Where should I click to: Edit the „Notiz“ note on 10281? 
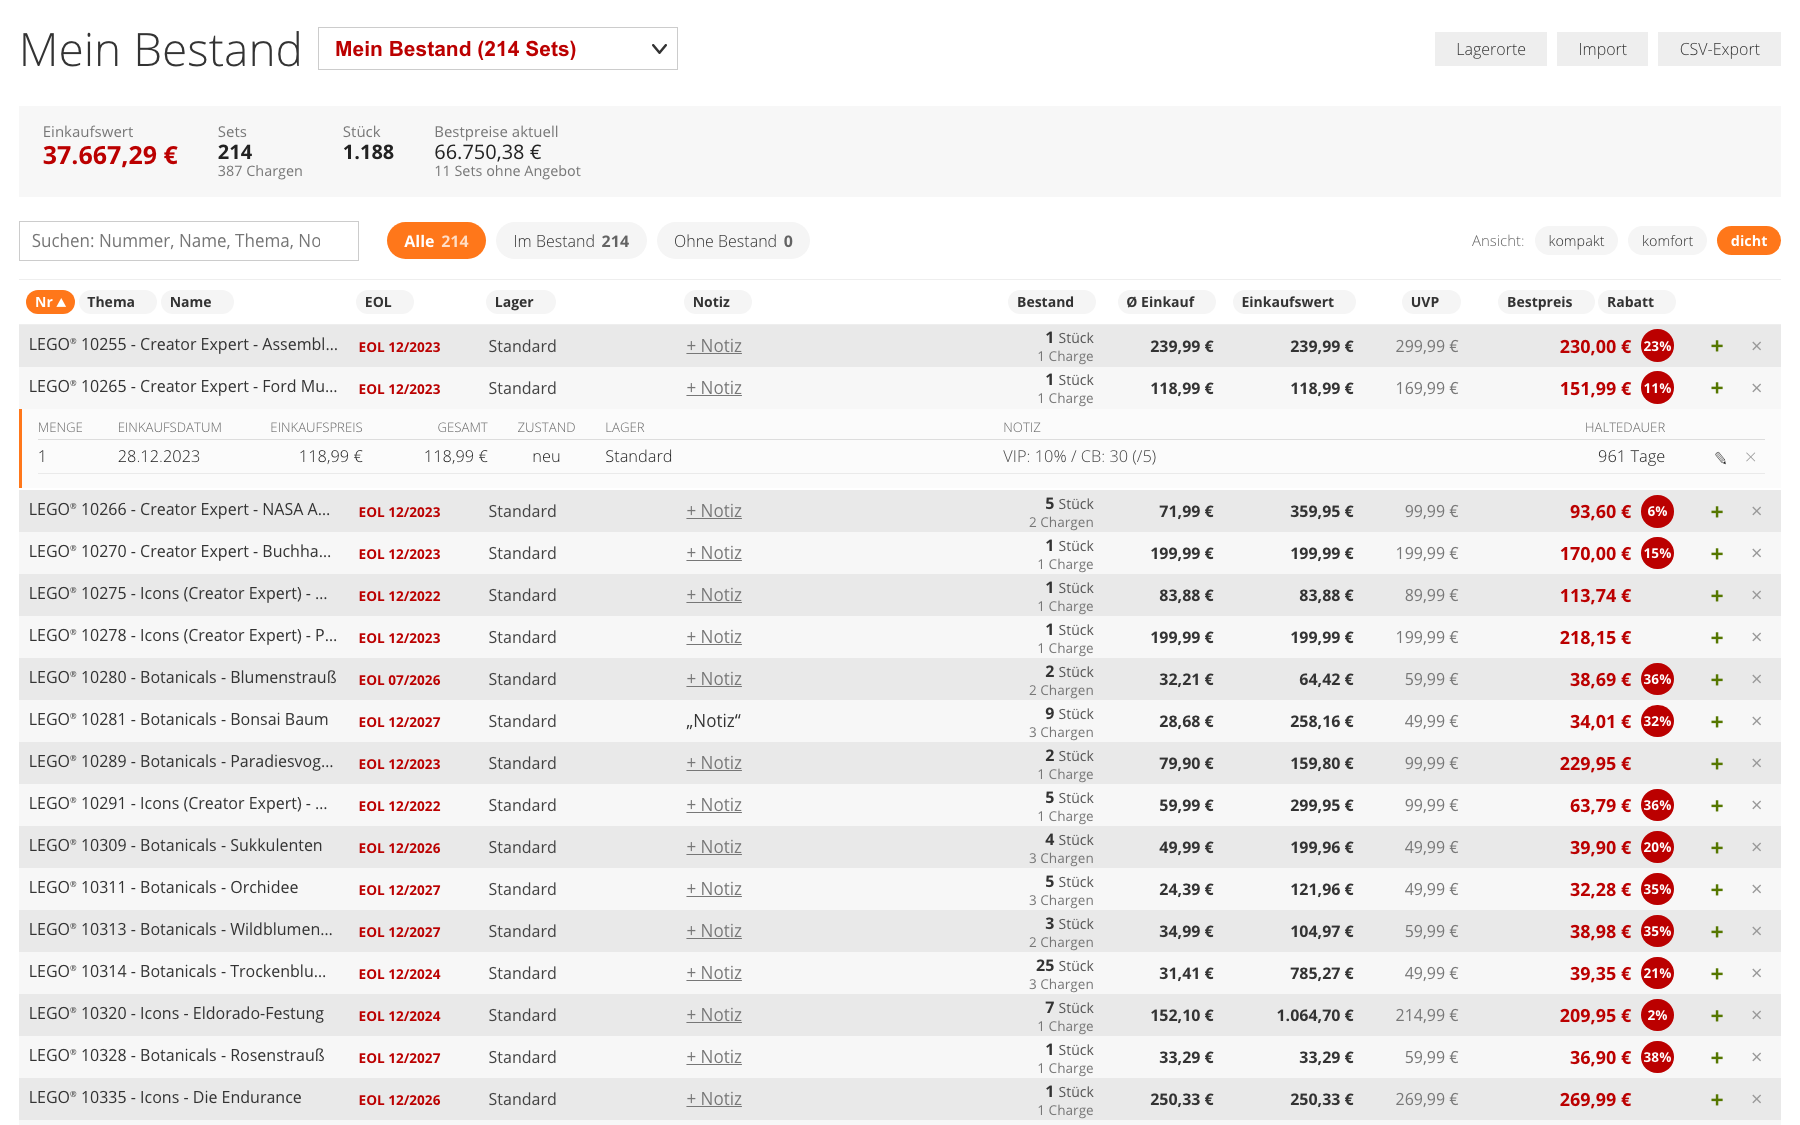click(x=714, y=721)
